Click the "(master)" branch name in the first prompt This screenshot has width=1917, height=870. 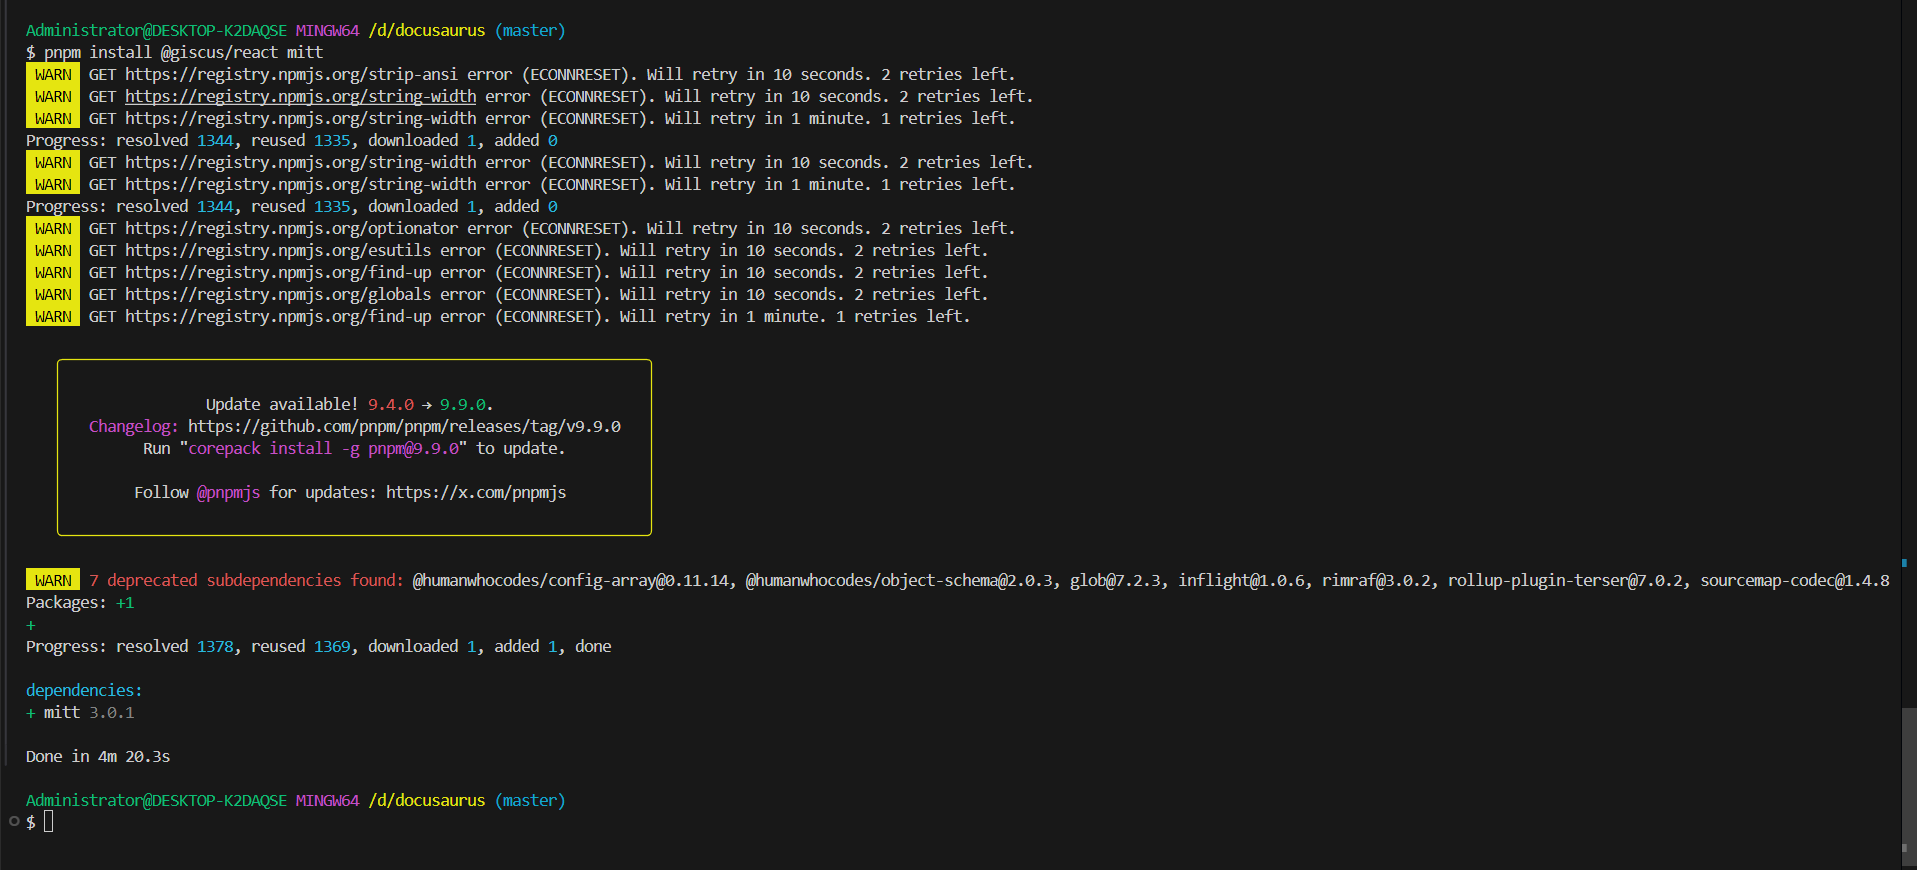530,31
